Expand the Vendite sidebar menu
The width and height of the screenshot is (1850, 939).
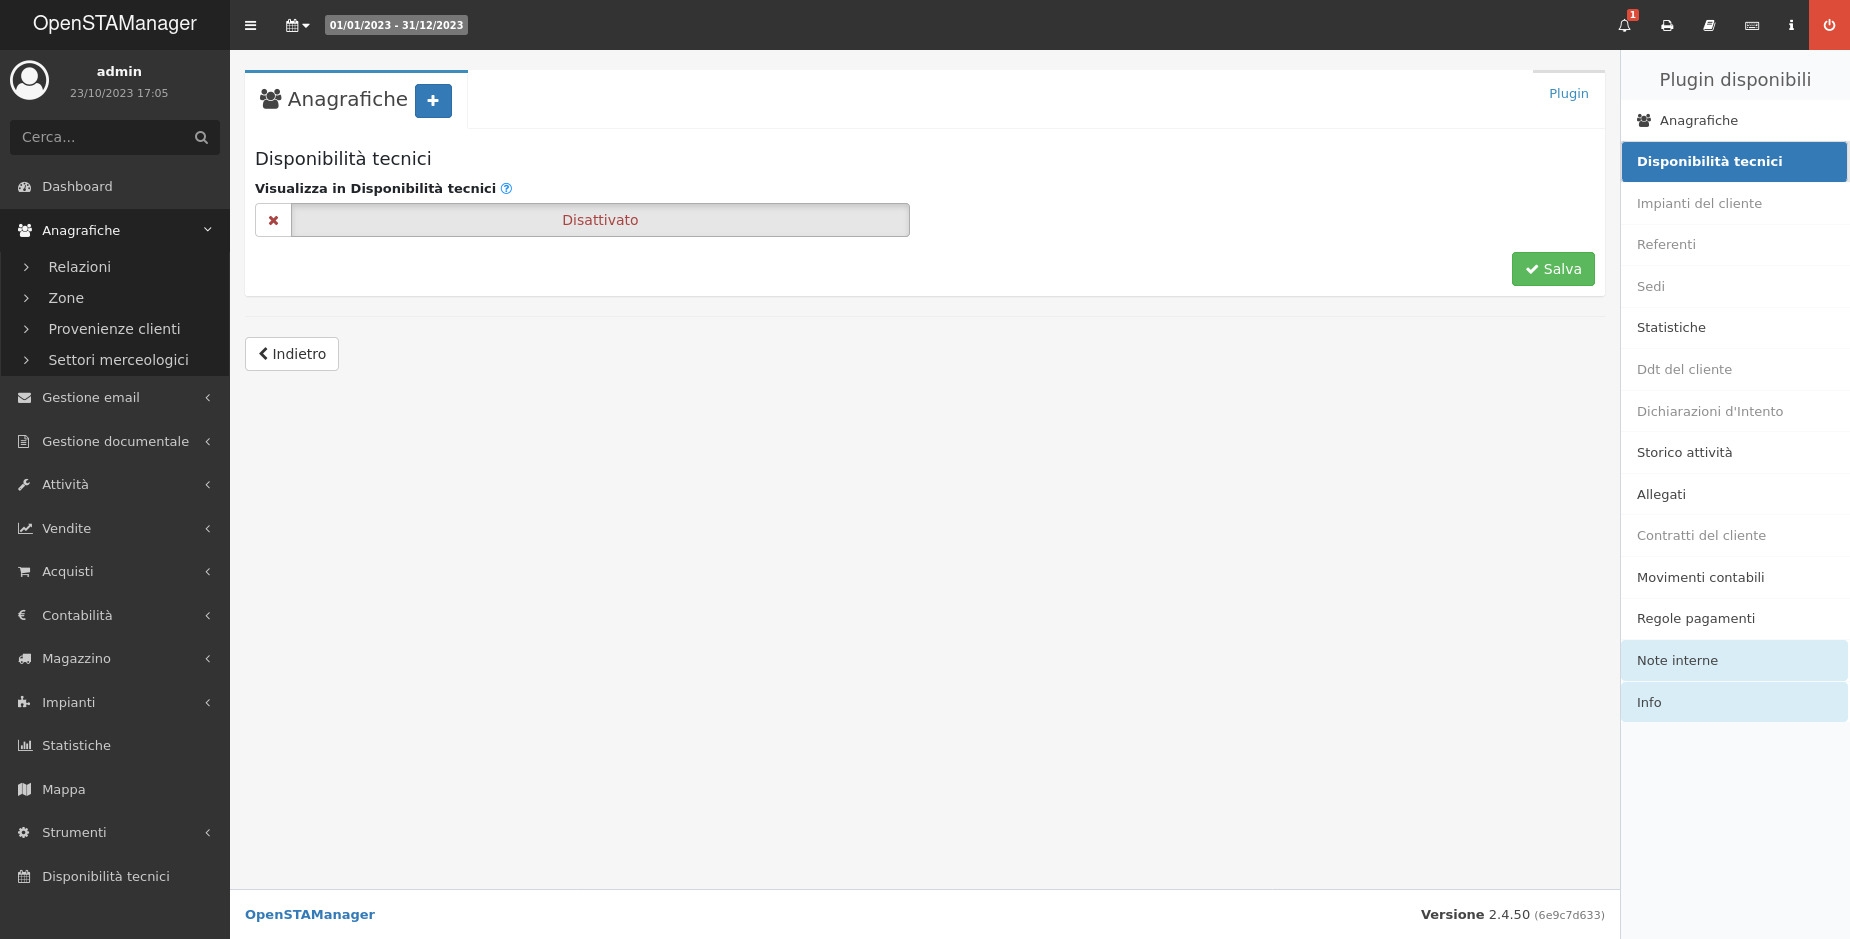coord(115,528)
